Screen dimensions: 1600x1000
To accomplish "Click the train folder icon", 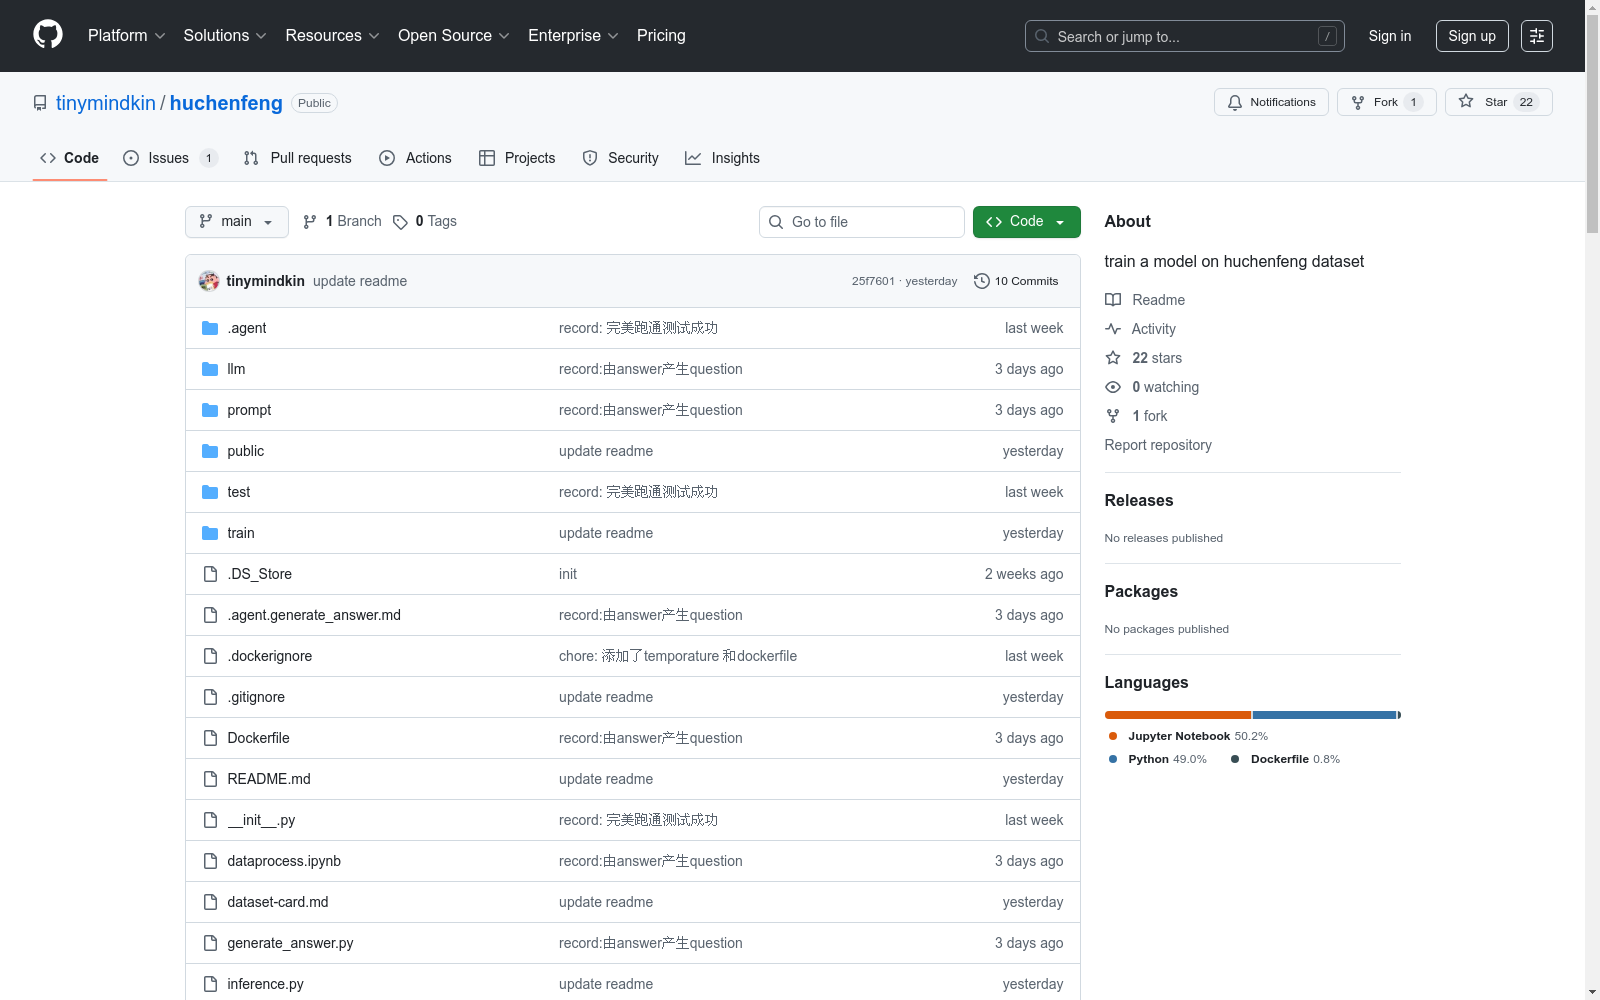I will pyautogui.click(x=210, y=533).
